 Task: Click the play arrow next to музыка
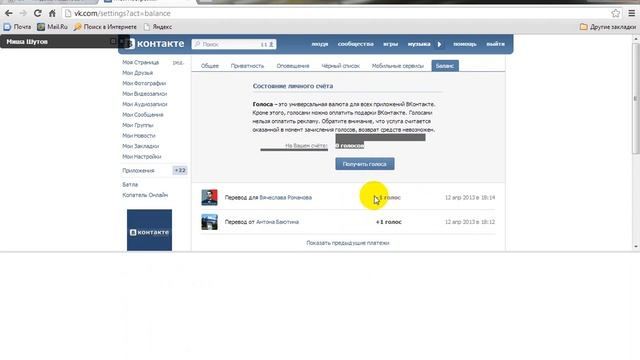(440, 44)
